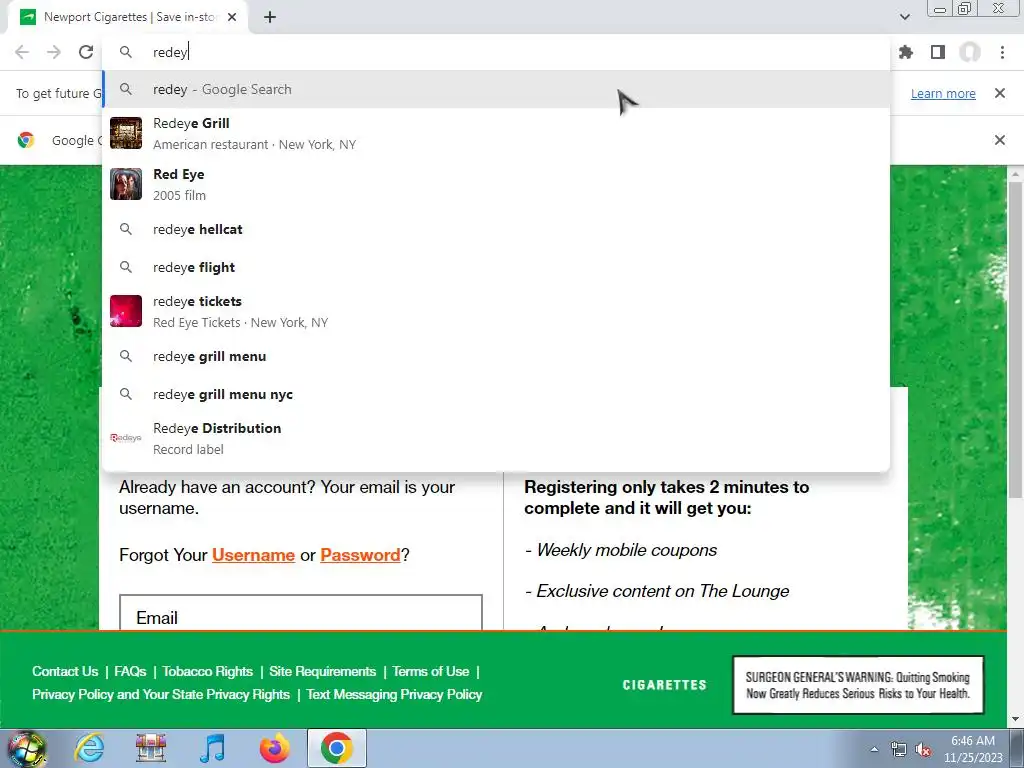The height and width of the screenshot is (768, 1024).
Task: Go forward using the forward arrow
Action: [54, 52]
